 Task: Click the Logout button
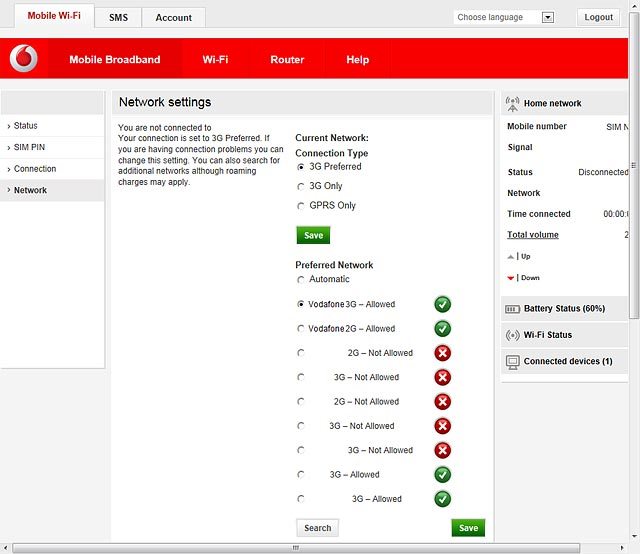pyautogui.click(x=598, y=17)
